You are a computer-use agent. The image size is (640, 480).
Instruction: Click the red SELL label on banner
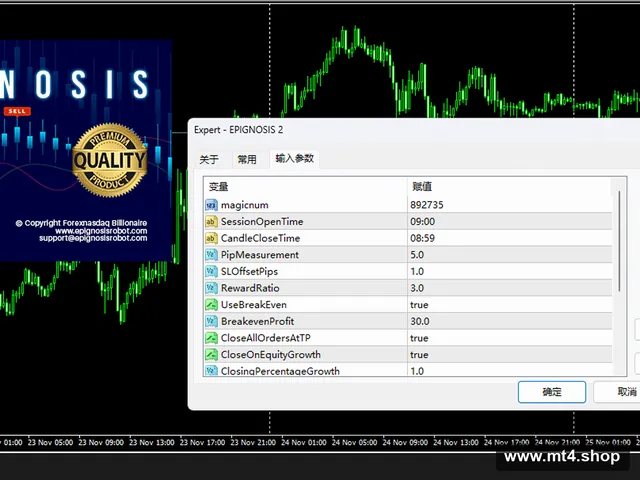pyautogui.click(x=17, y=111)
